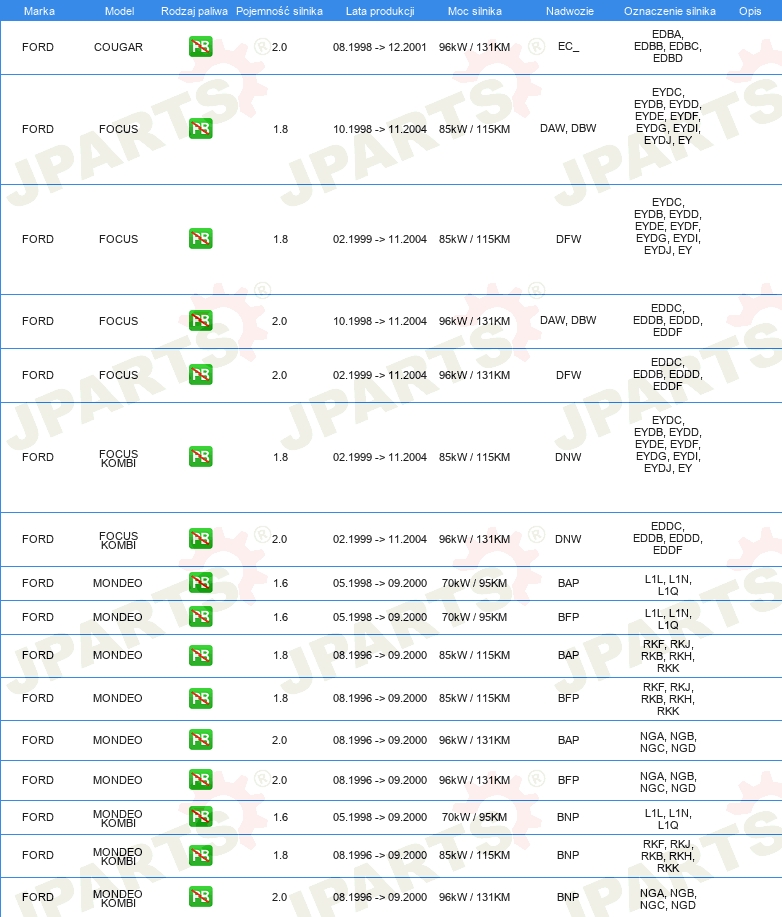Click the Opis column header

pyautogui.click(x=750, y=11)
